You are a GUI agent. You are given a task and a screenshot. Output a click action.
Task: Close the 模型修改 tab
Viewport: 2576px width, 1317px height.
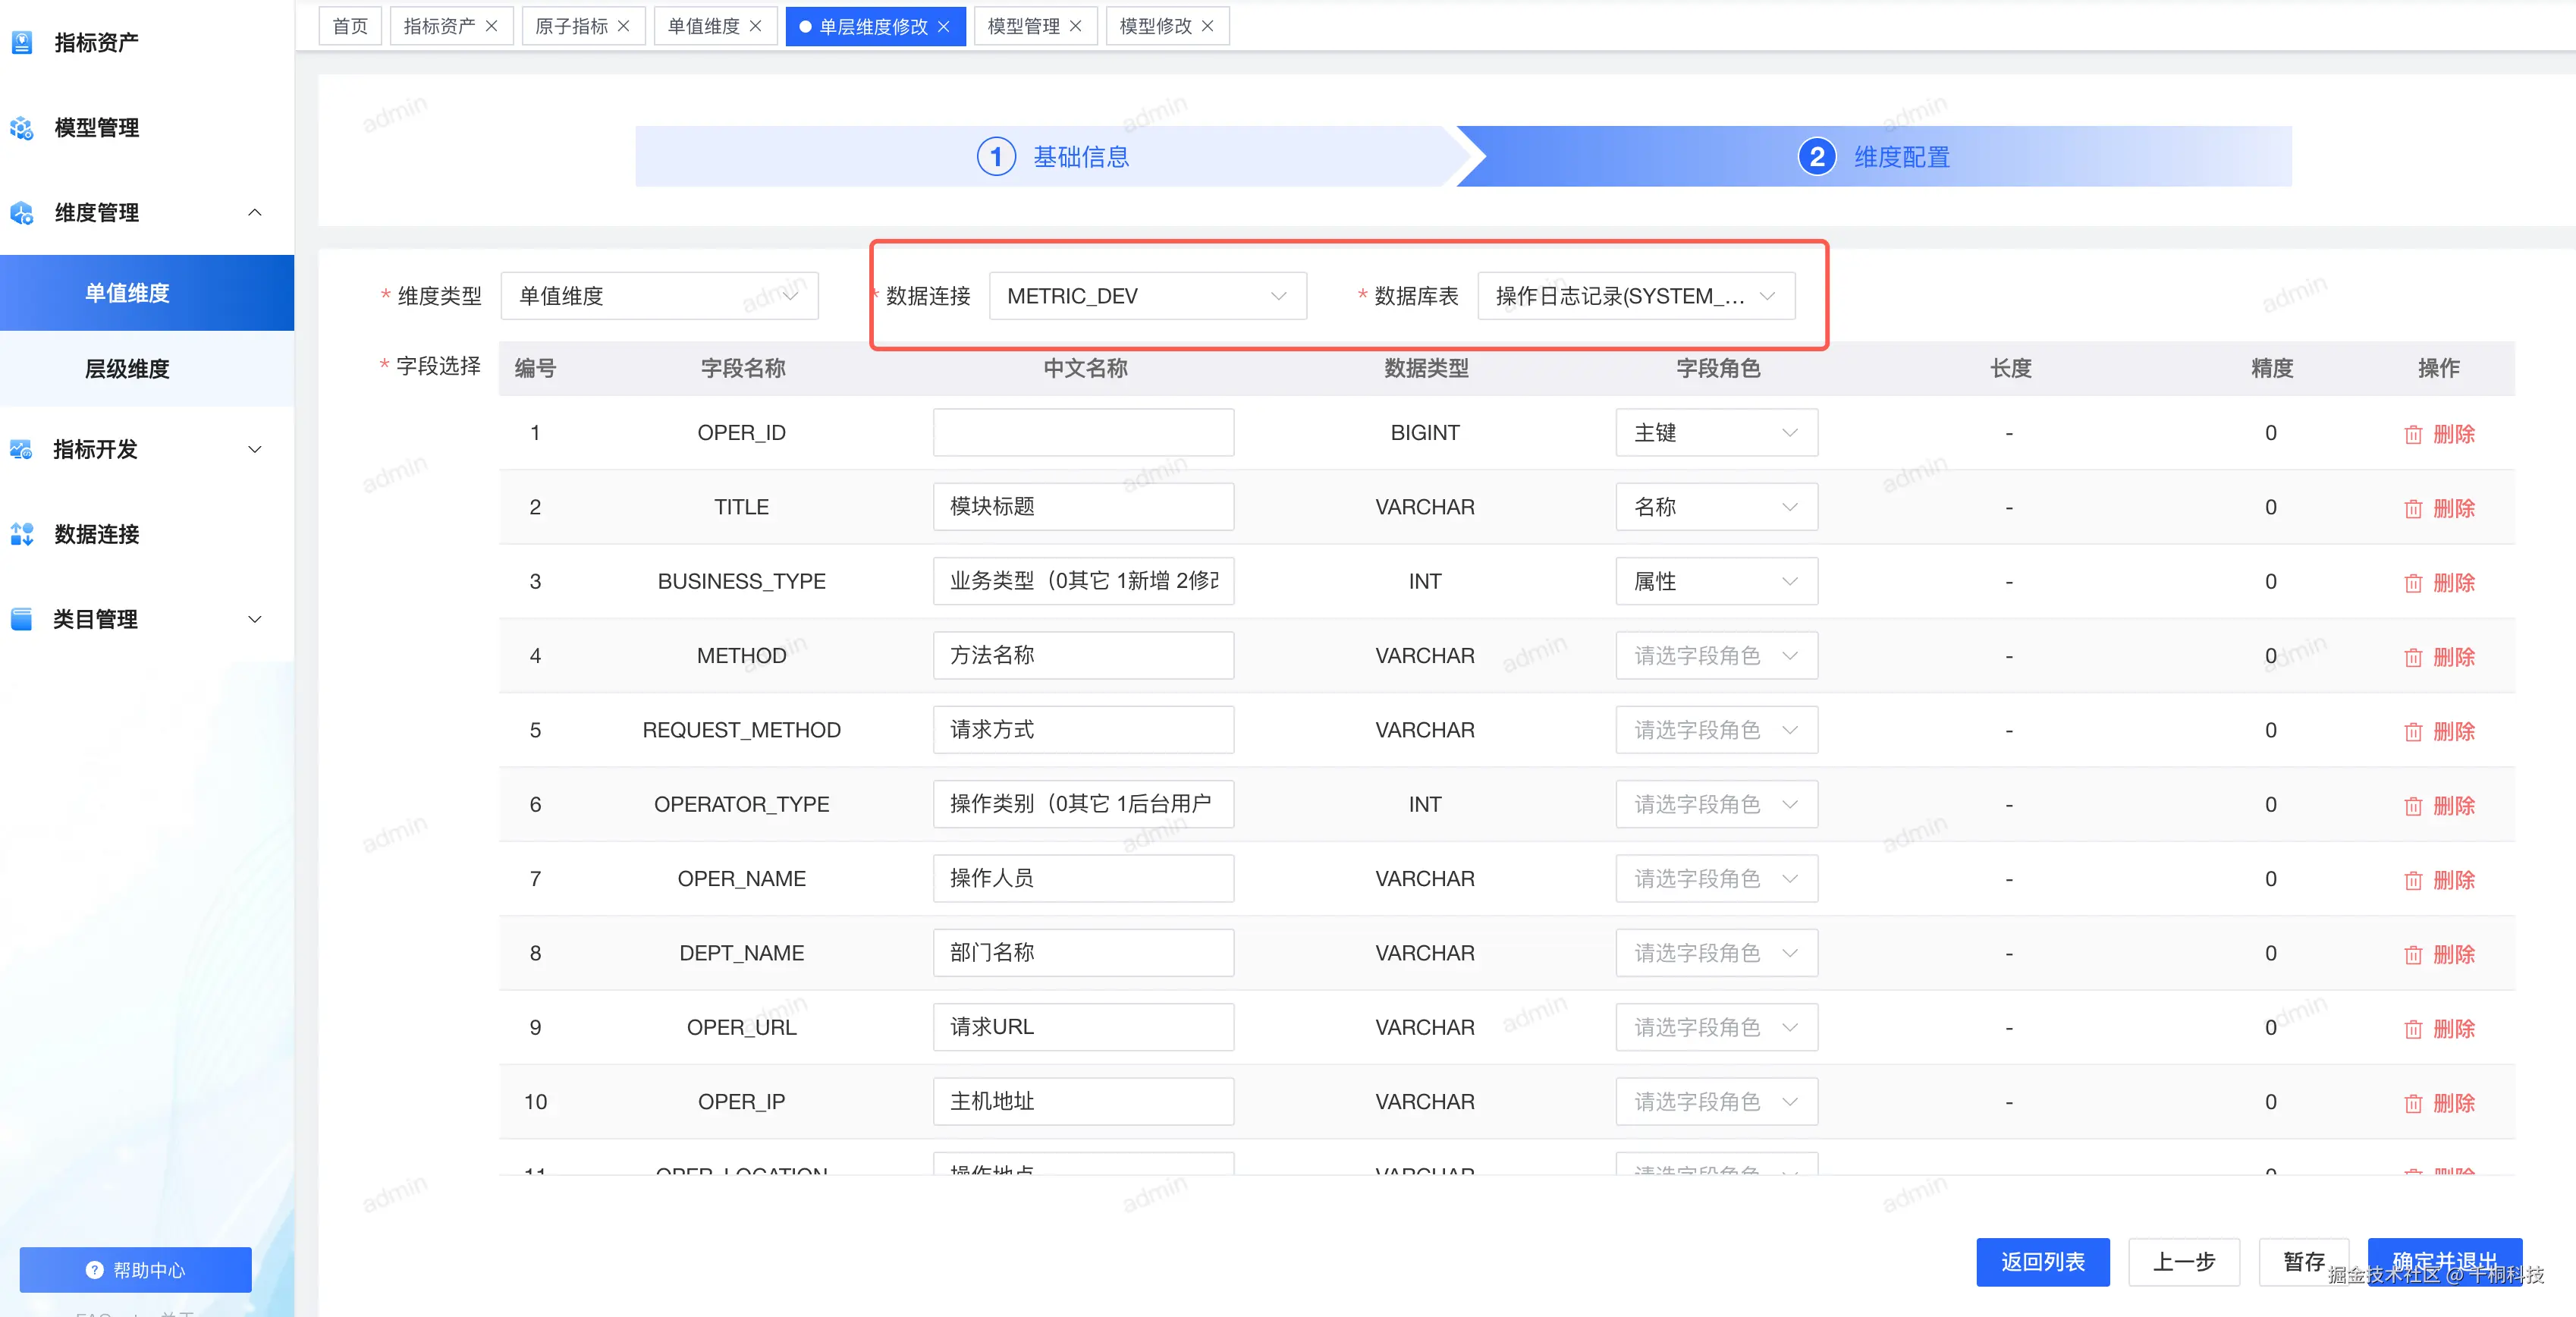(1208, 26)
